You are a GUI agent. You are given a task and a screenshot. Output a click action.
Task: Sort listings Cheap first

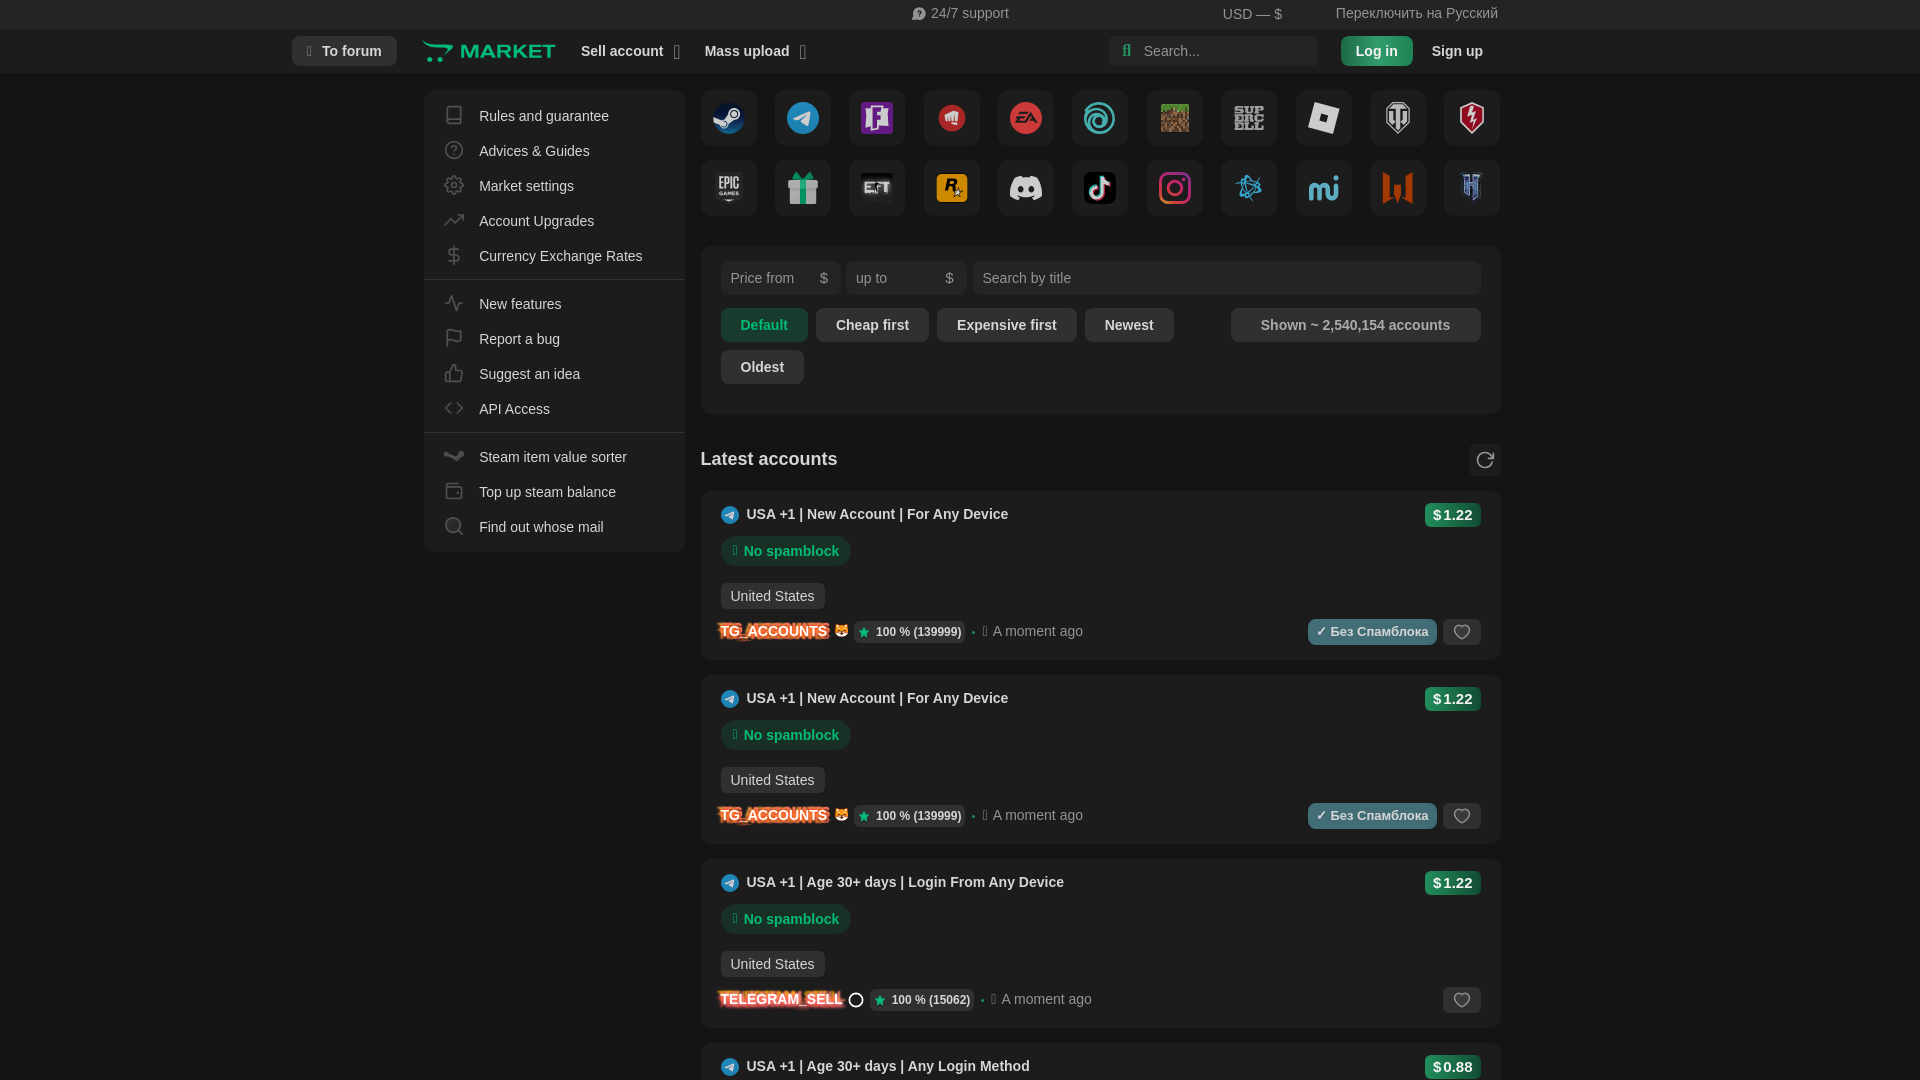coord(872,325)
